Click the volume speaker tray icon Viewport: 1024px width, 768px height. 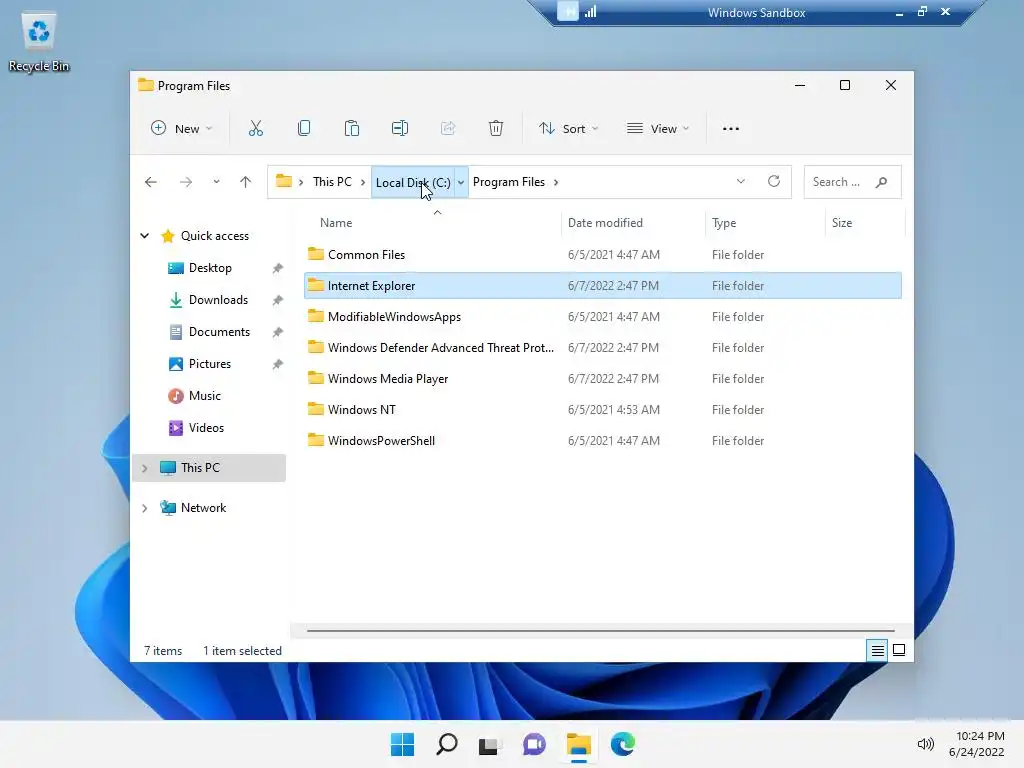pyautogui.click(x=925, y=744)
